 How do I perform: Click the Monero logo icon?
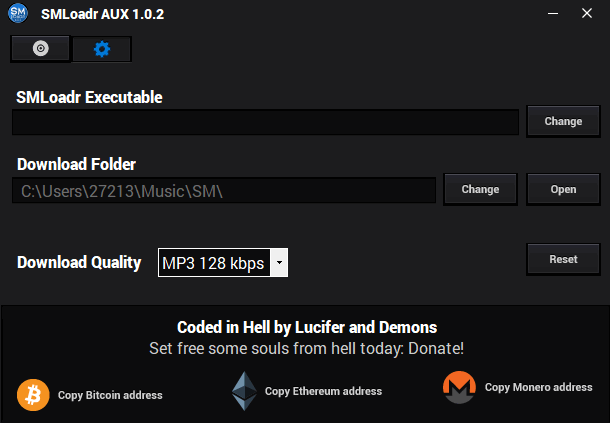pos(459,387)
